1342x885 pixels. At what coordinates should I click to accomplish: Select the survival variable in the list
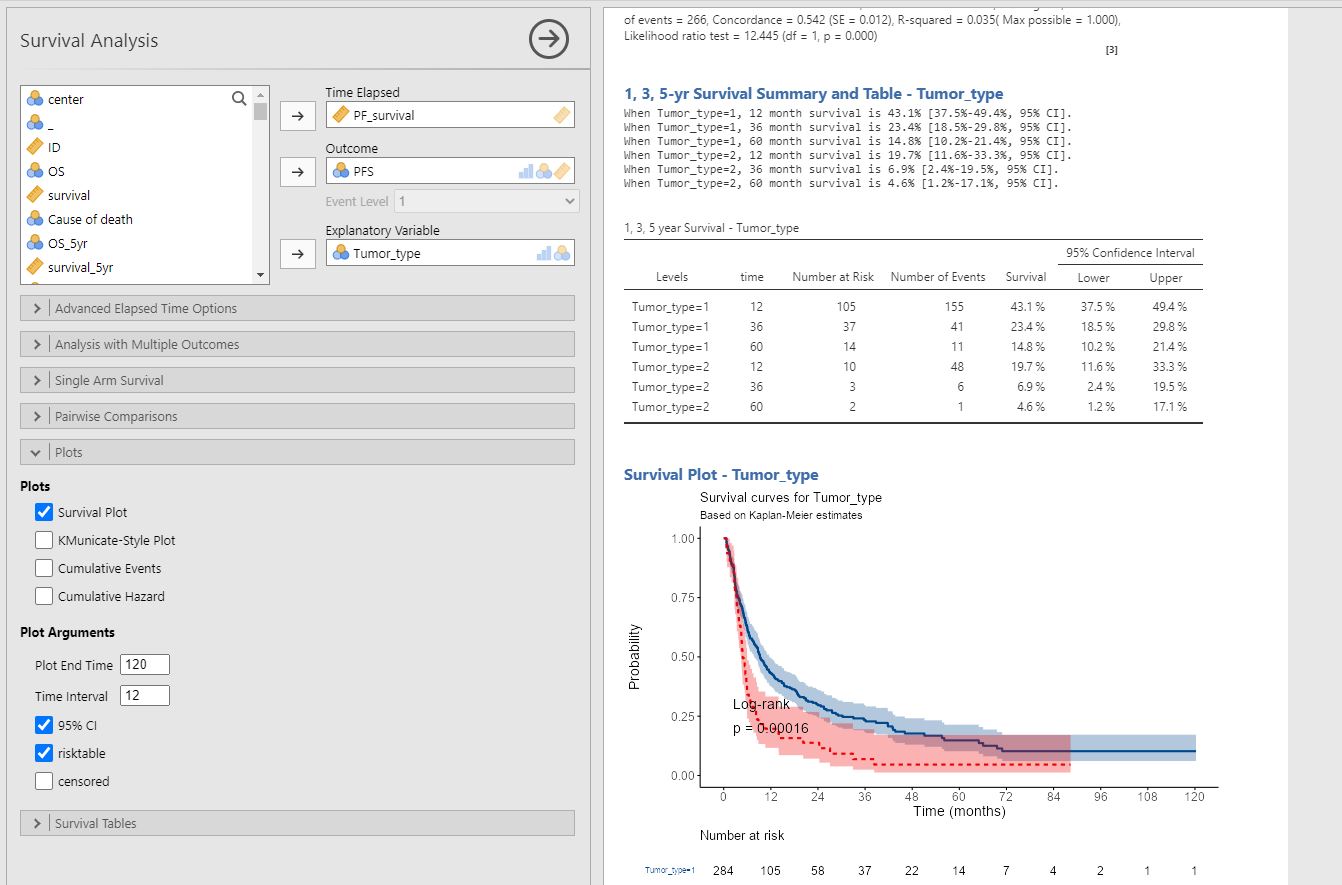[69, 195]
